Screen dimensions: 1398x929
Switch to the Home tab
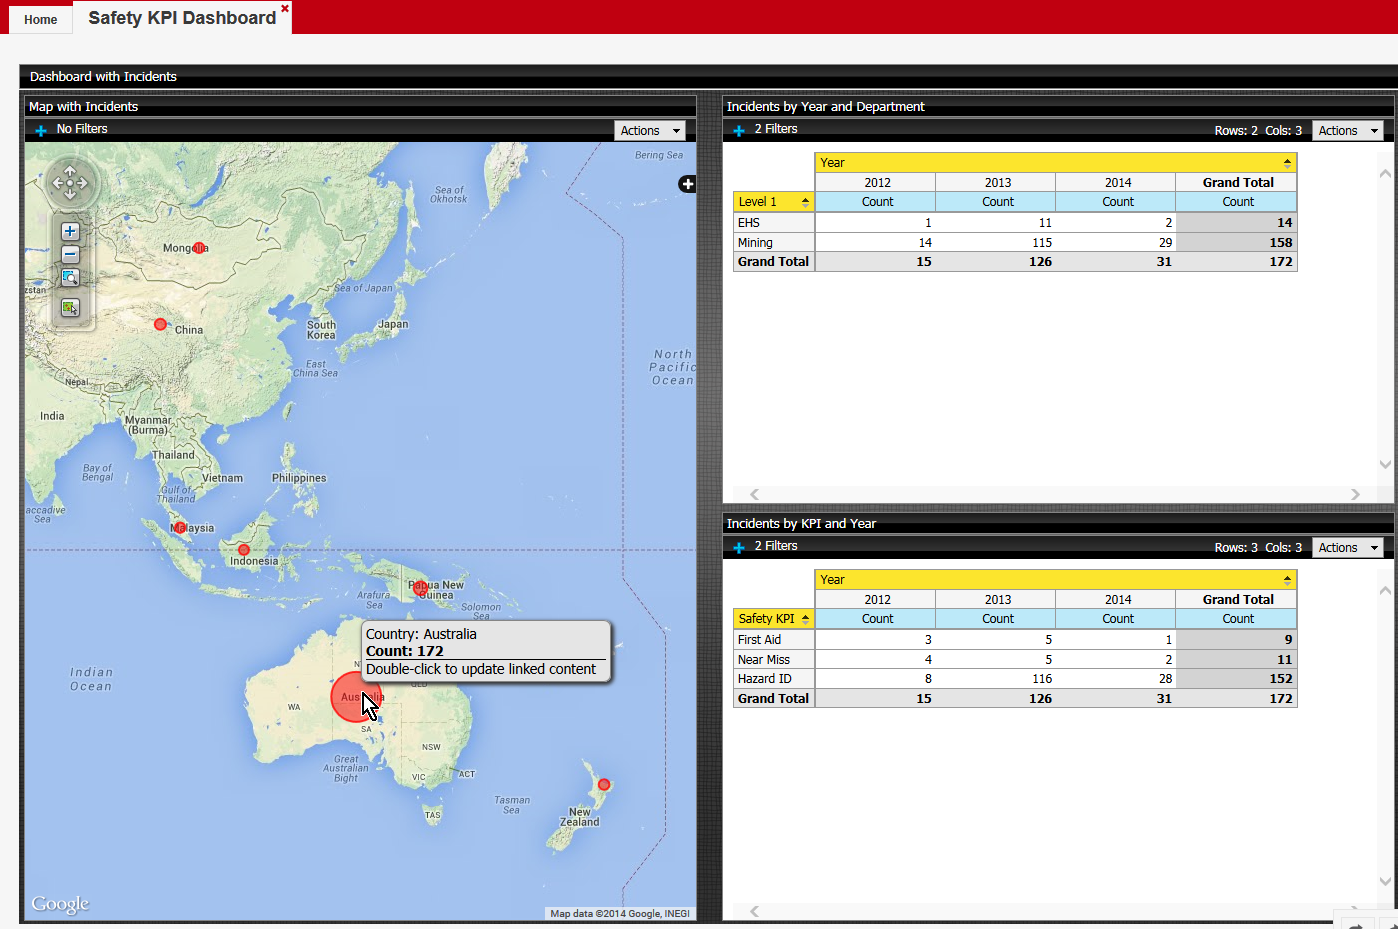pos(40,18)
